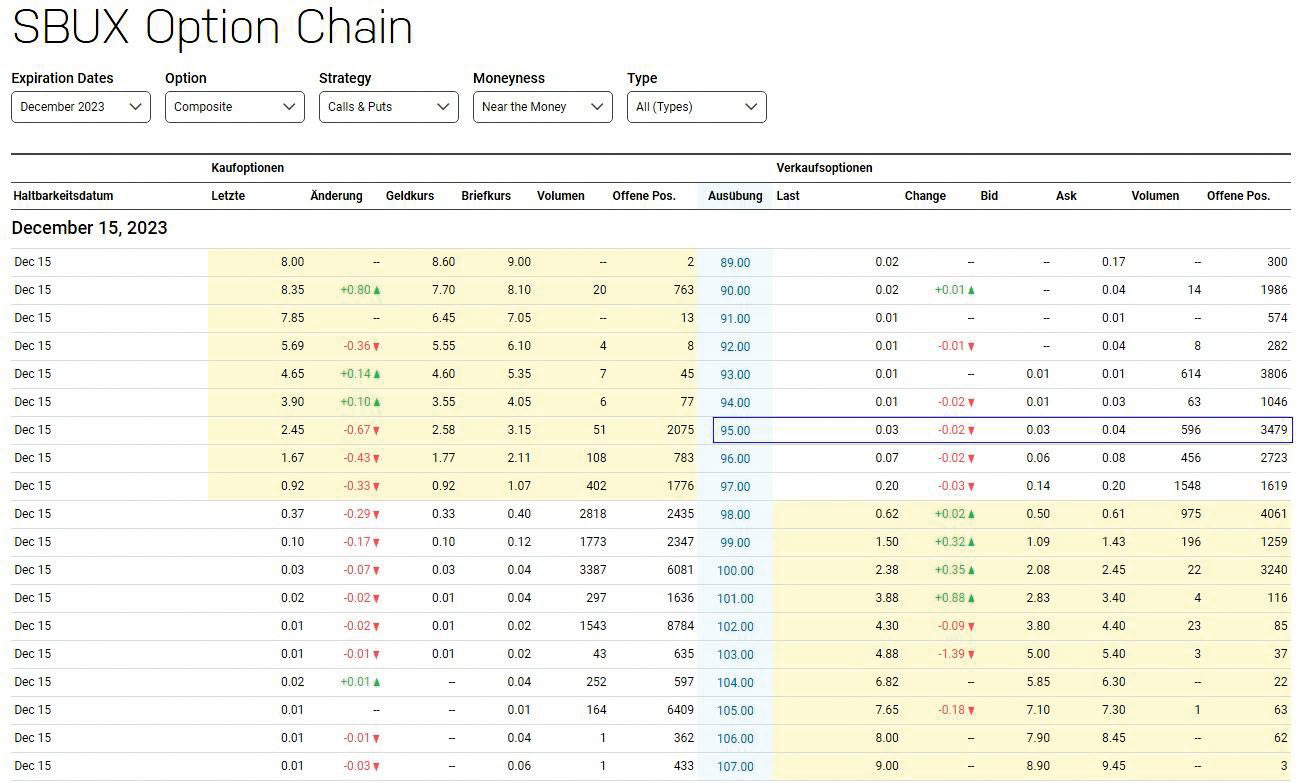Click the red down arrow beside -0.67
The width and height of the screenshot is (1303, 783).
(377, 430)
